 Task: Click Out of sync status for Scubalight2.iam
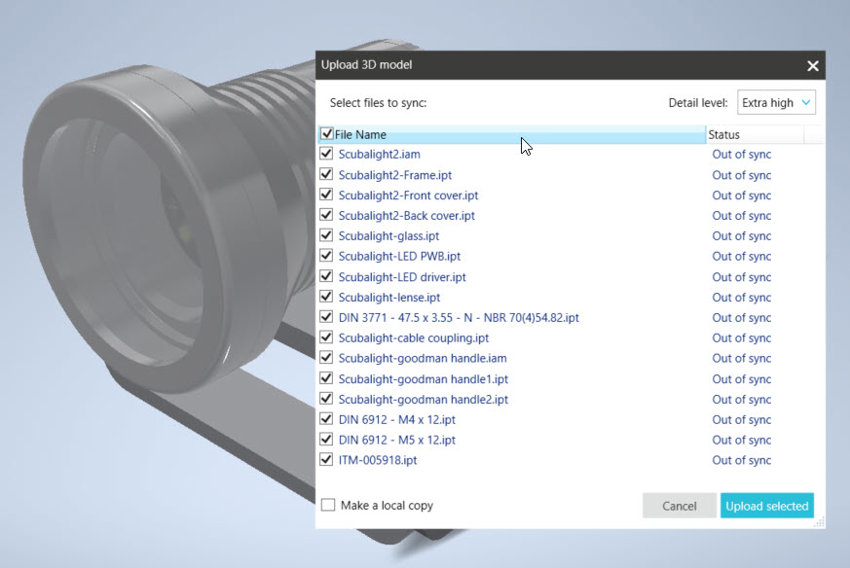coord(742,154)
